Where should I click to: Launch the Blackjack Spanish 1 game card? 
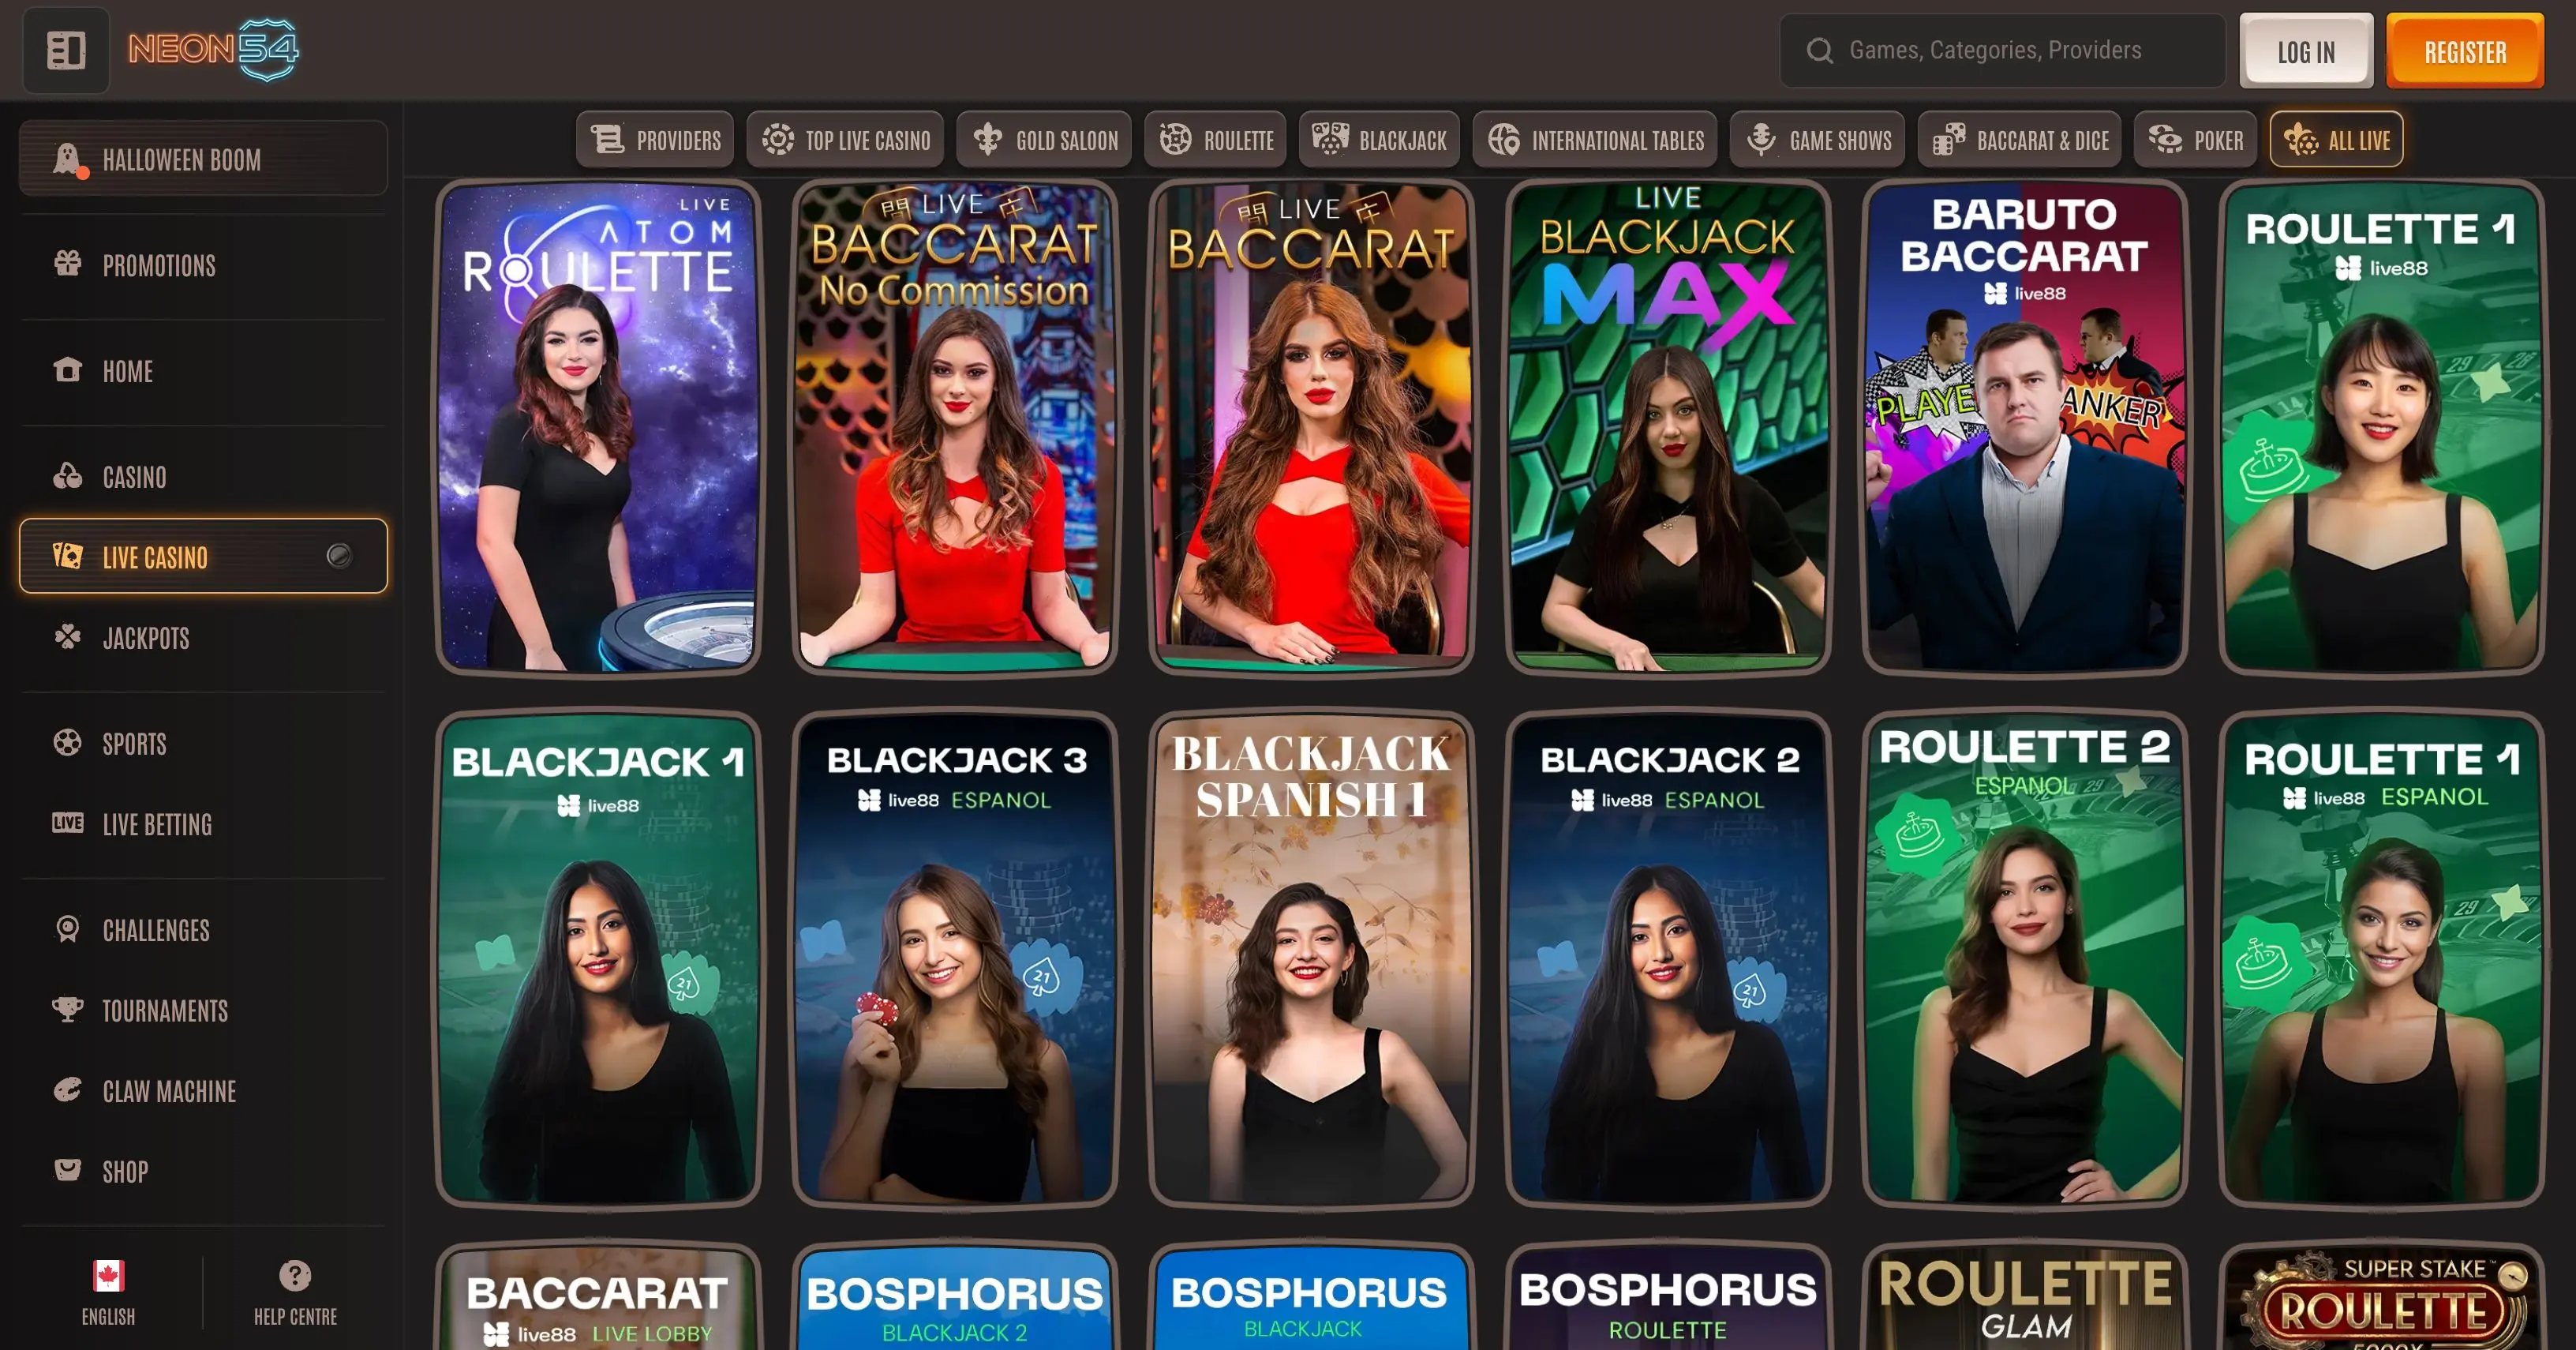pos(1311,958)
